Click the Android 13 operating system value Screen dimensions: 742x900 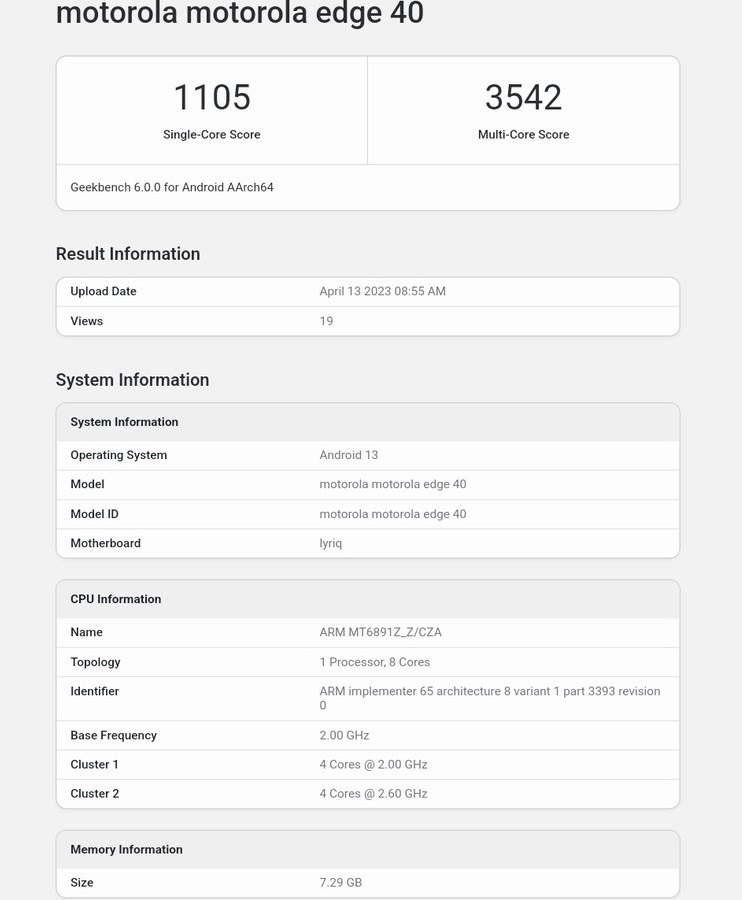click(349, 455)
